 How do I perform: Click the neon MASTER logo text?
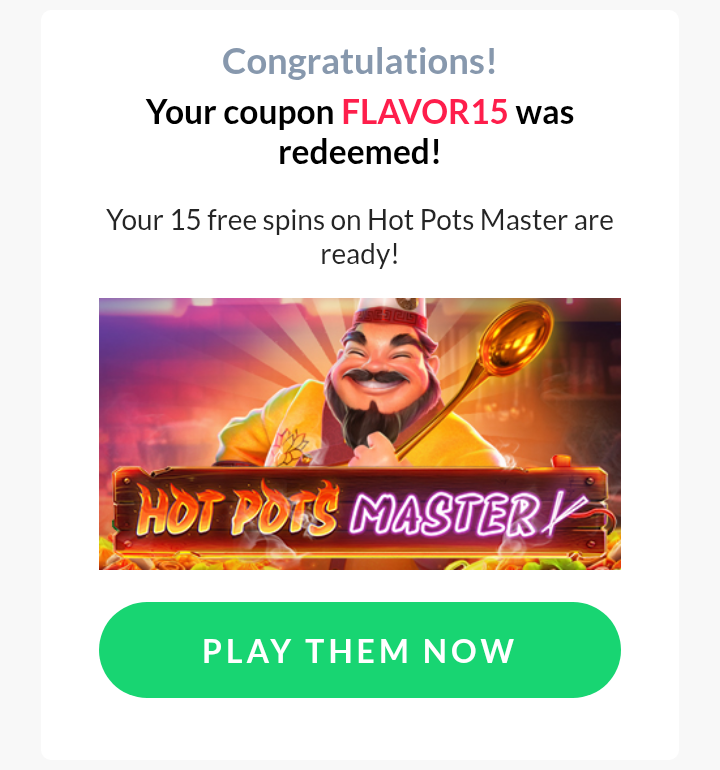444,515
